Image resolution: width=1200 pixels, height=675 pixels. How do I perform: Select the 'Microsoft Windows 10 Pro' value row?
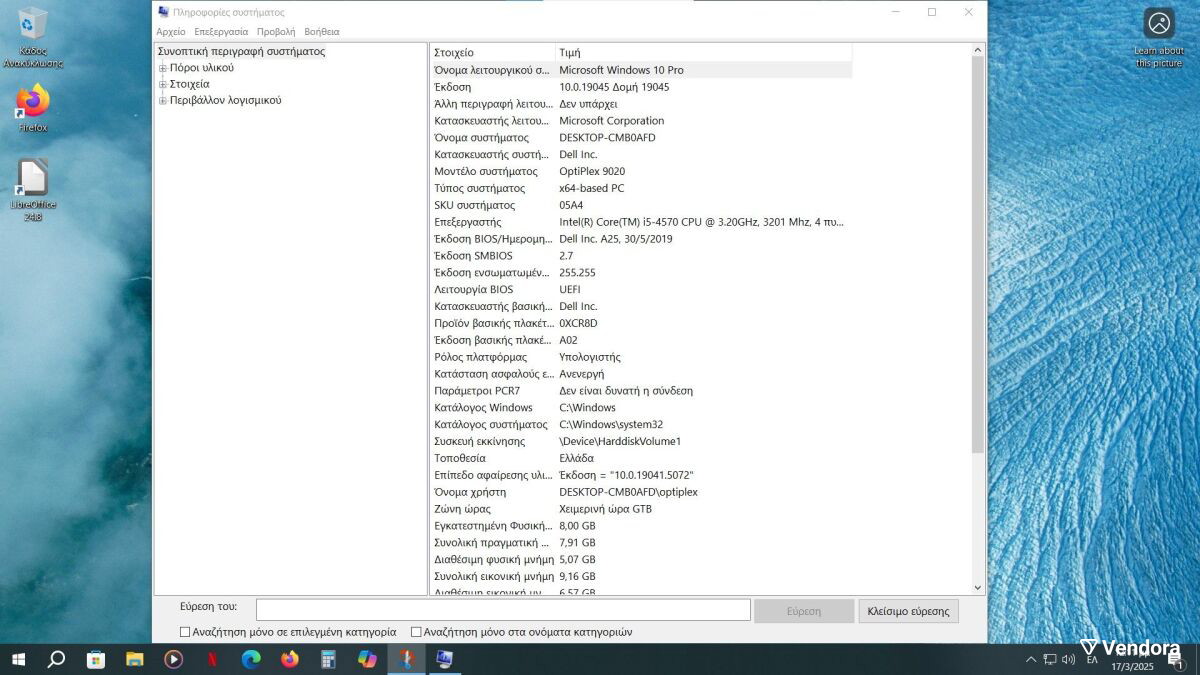(641, 70)
